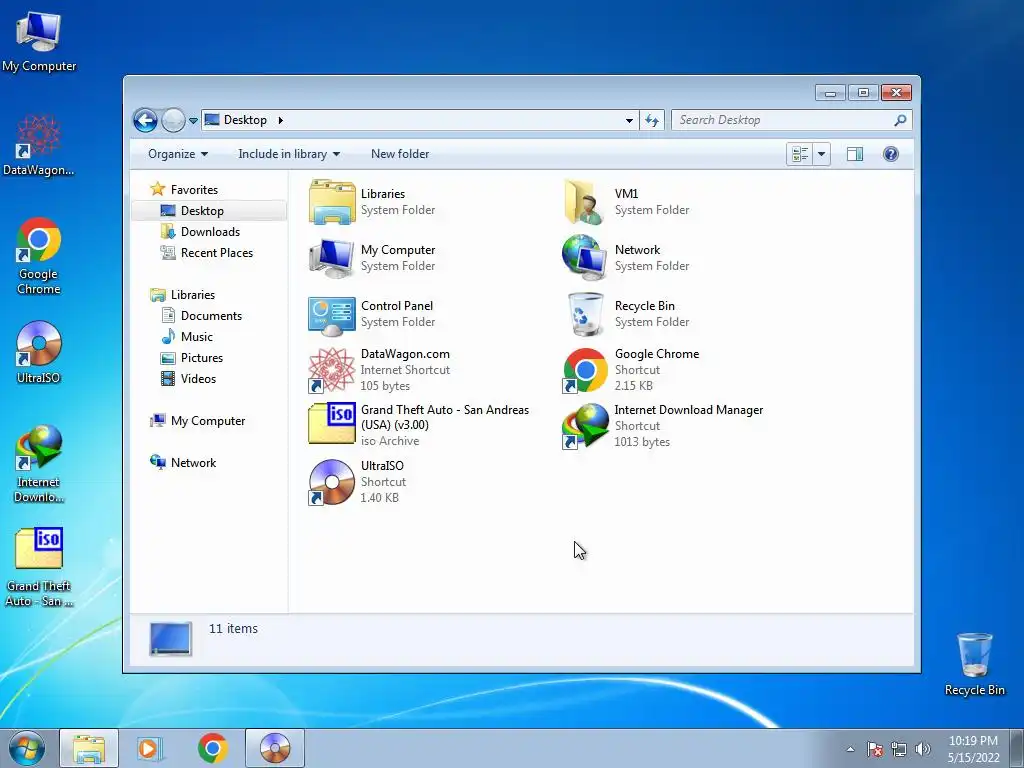The width and height of the screenshot is (1024, 768).
Task: Expand the address bar history dropdown
Action: click(629, 120)
